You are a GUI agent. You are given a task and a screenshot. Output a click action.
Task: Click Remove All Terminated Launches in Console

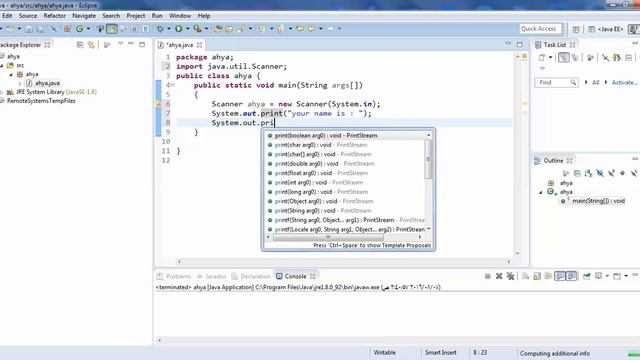(510, 276)
